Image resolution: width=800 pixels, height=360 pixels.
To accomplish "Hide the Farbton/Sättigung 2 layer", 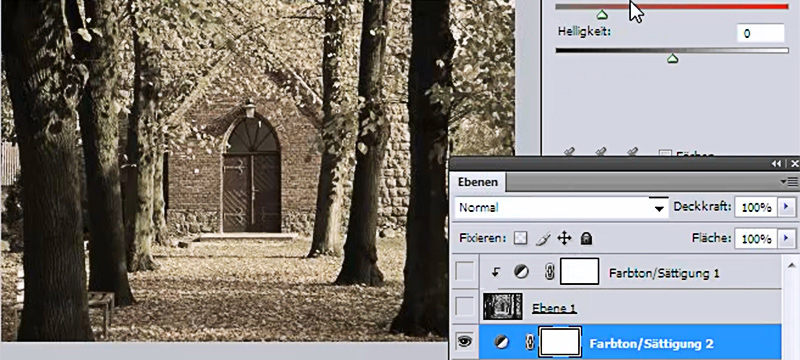I will click(465, 343).
